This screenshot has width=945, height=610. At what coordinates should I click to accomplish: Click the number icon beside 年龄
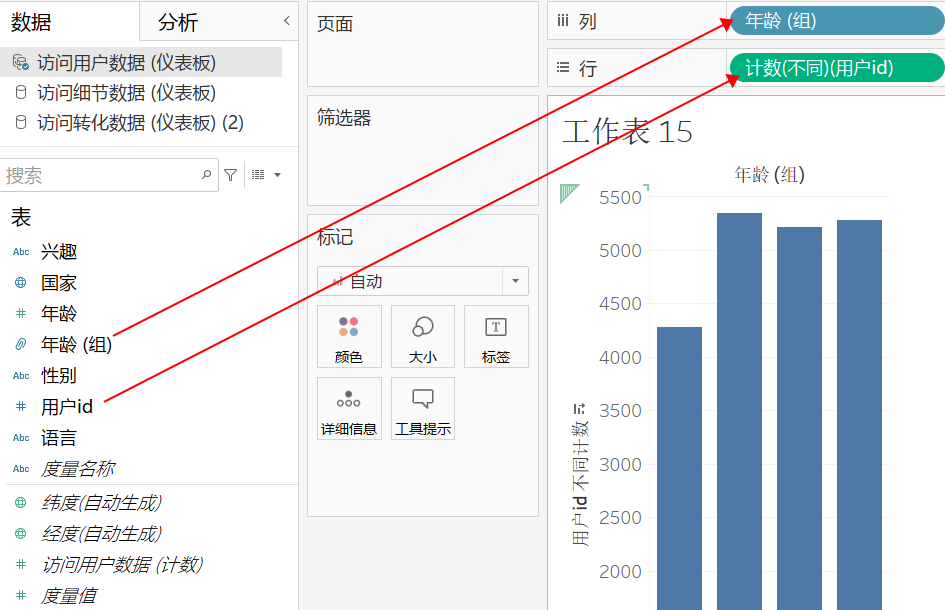click(20, 313)
